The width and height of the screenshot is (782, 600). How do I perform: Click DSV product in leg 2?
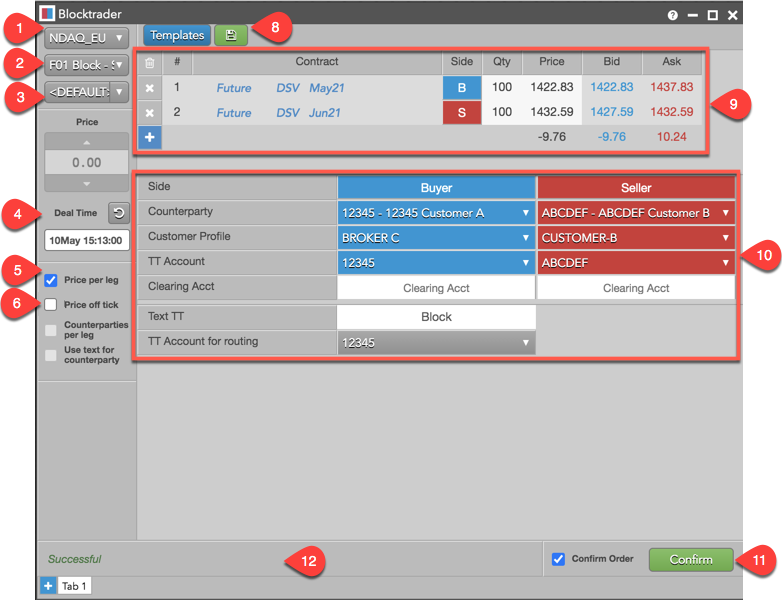(x=288, y=113)
